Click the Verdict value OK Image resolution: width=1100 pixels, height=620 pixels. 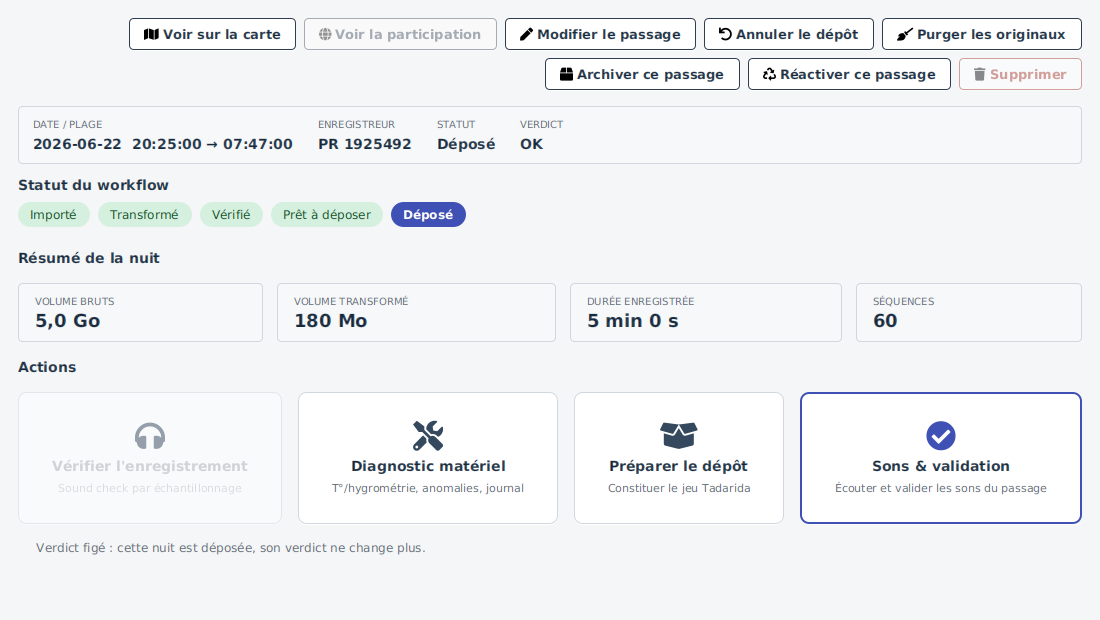[531, 144]
